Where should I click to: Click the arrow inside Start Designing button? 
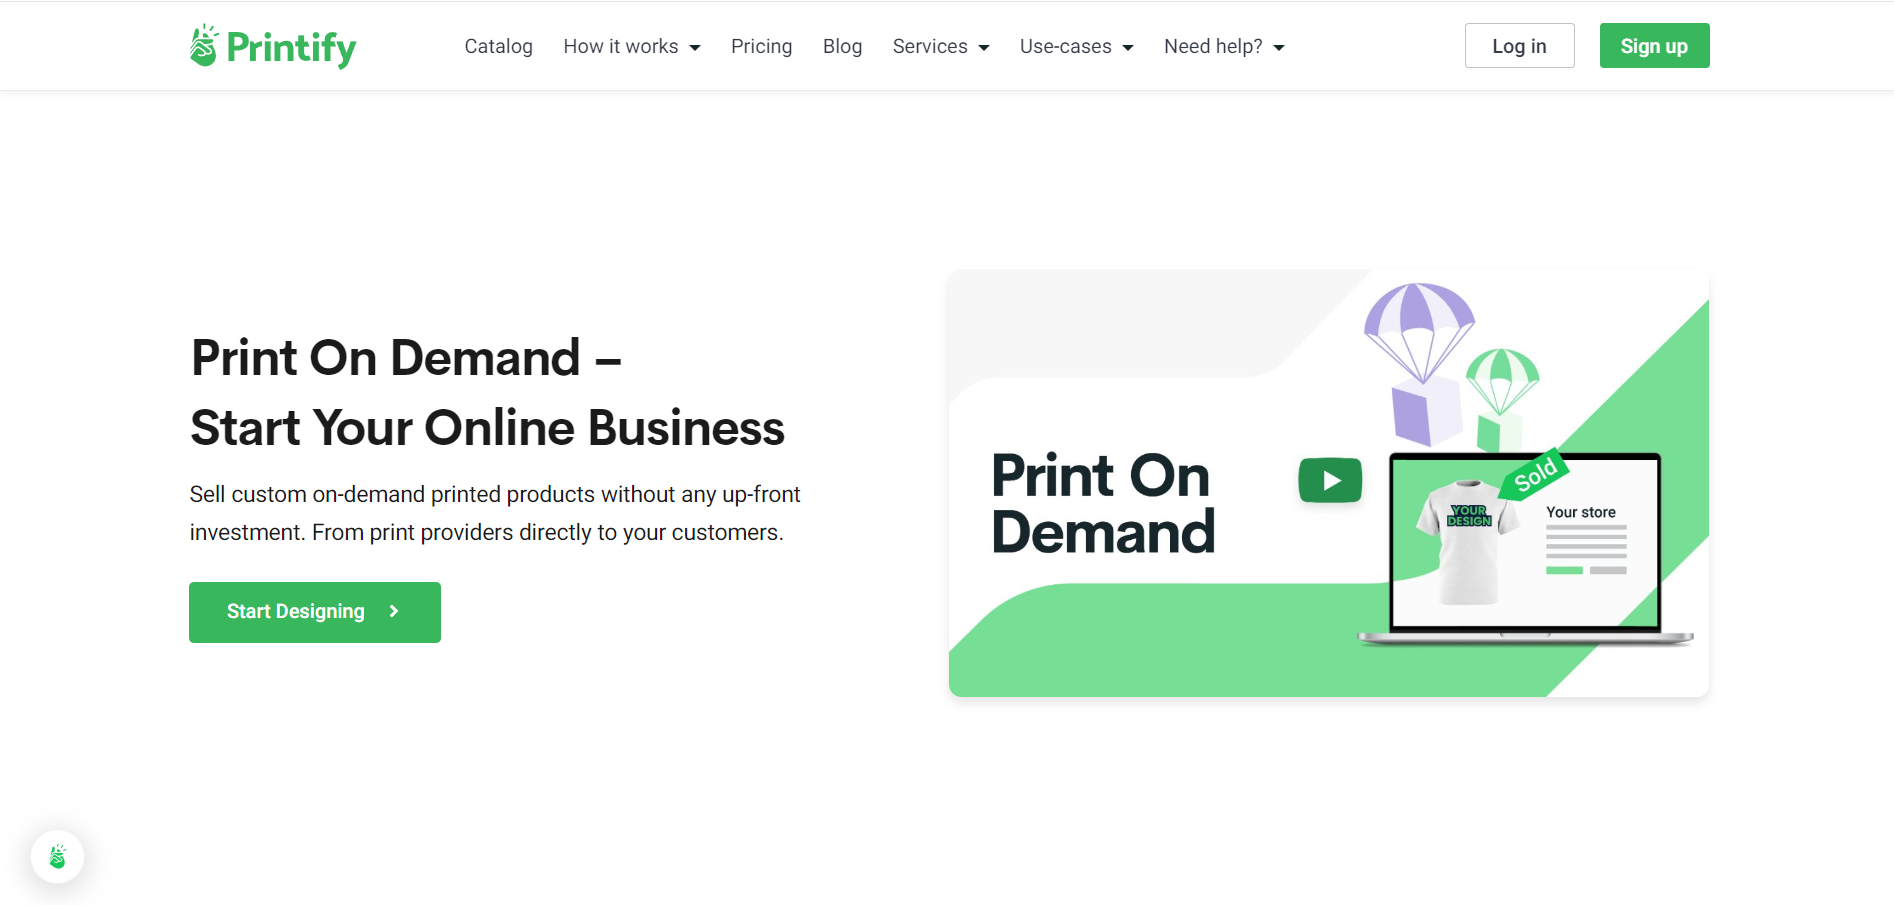pos(392,611)
